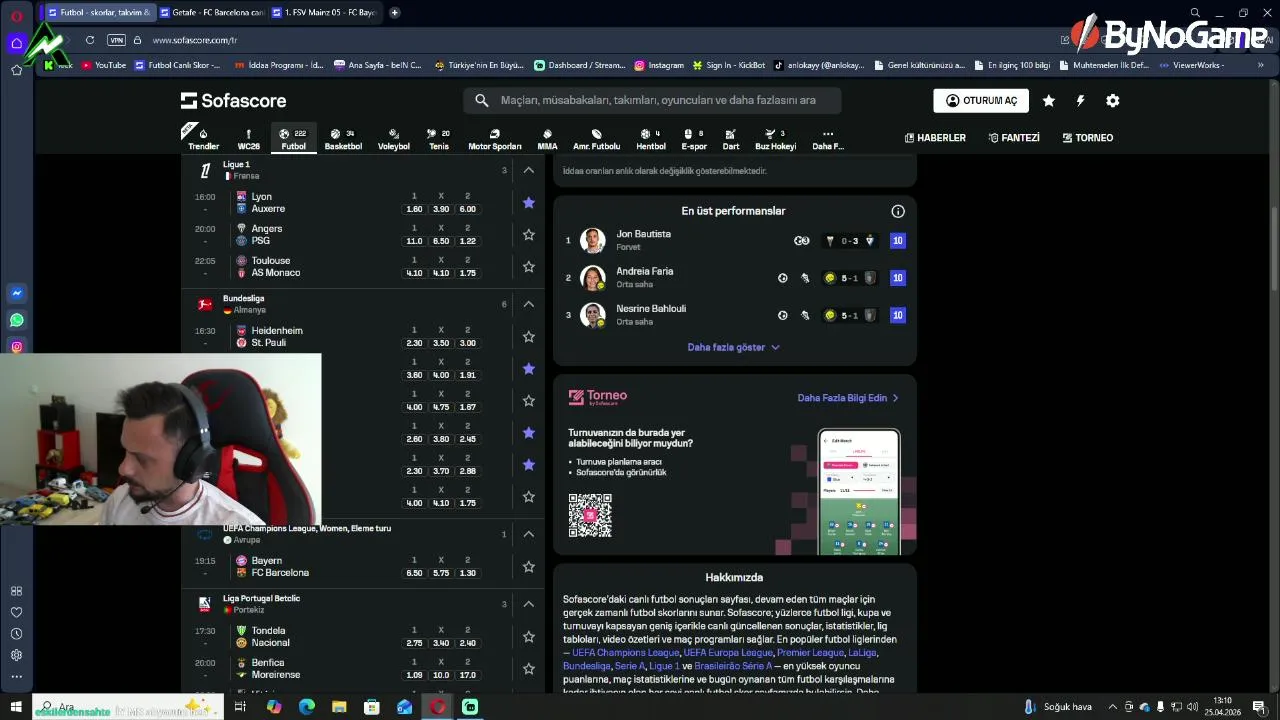Open the E-spor category
This screenshot has width=1280, height=720.
click(x=694, y=138)
